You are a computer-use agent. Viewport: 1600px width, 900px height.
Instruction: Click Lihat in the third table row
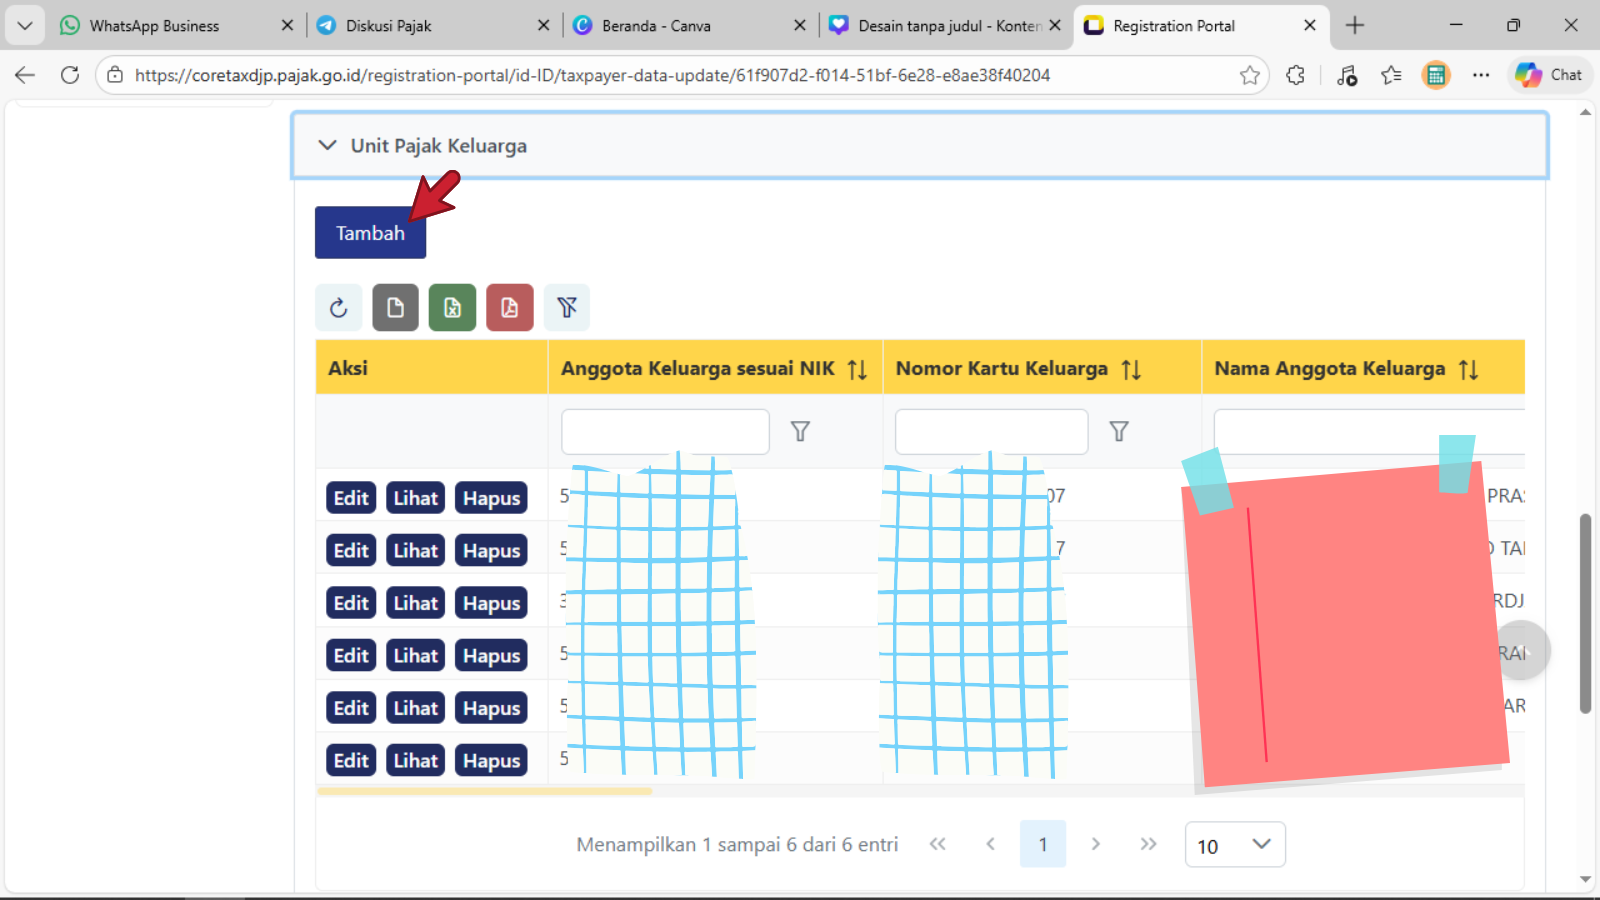click(x=415, y=603)
